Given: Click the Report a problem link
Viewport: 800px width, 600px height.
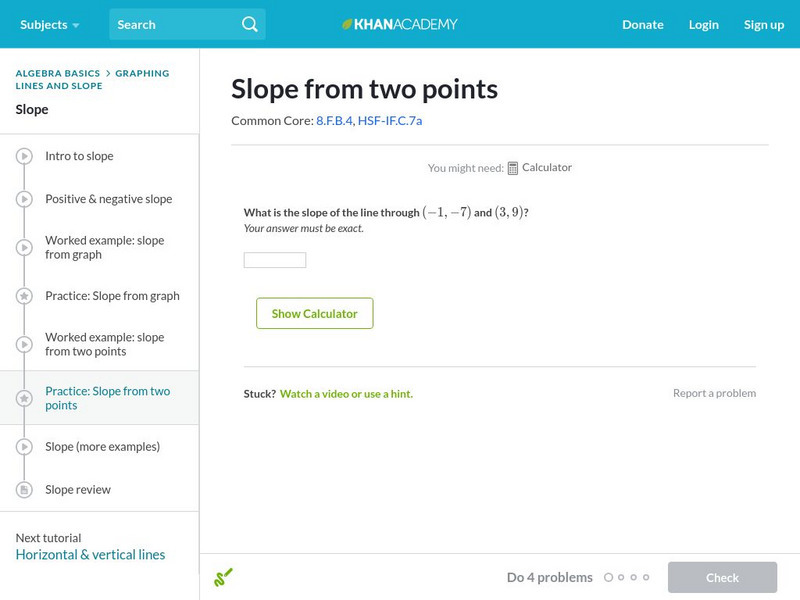Looking at the screenshot, I should point(714,393).
